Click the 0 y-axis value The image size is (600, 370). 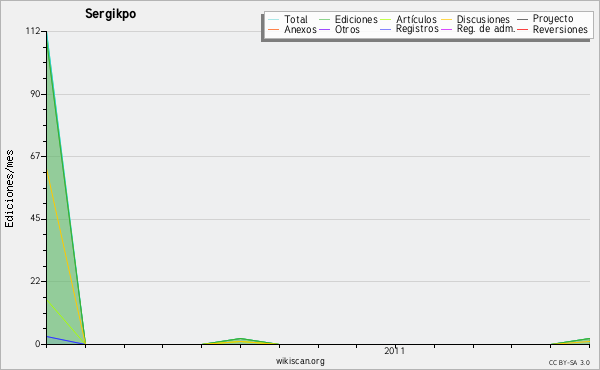pyautogui.click(x=38, y=344)
